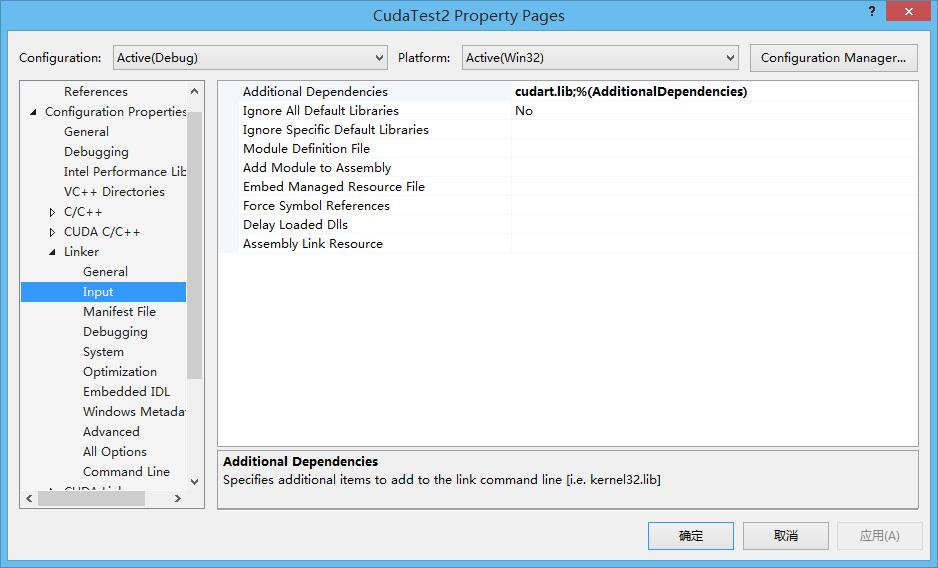The image size is (938, 568).
Task: Select the Ignore Specific Default Libraries property
Action: tap(336, 130)
